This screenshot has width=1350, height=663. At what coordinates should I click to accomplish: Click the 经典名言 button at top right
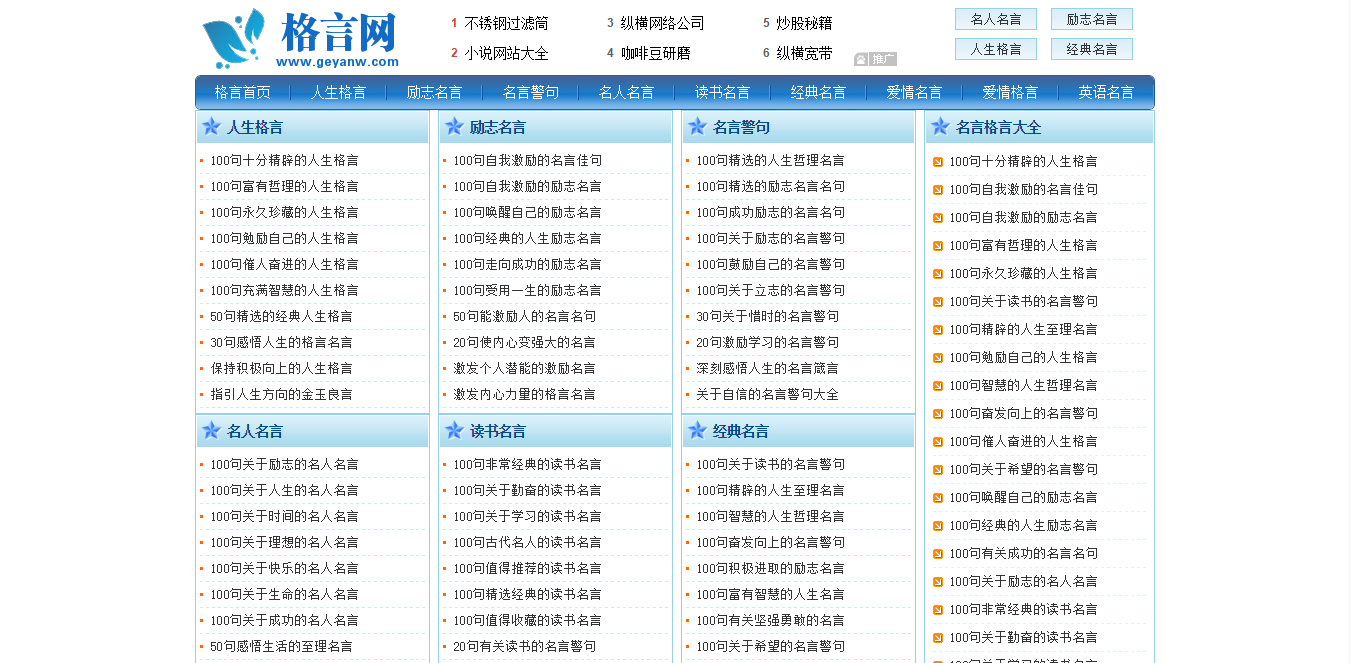(1092, 49)
